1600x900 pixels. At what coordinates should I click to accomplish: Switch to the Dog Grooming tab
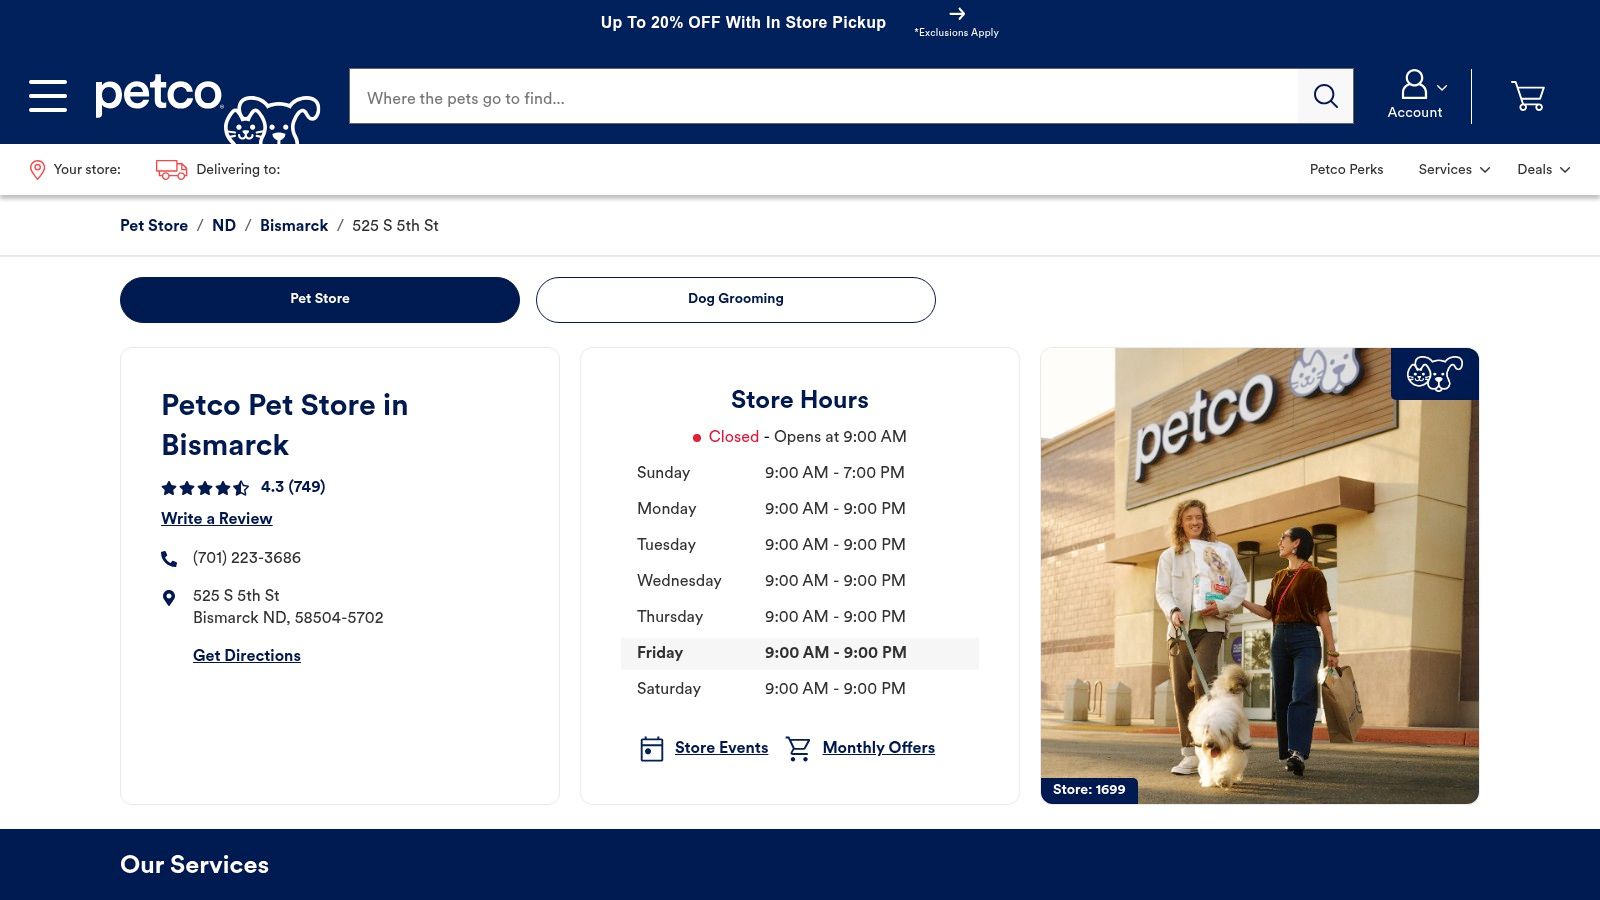click(736, 299)
